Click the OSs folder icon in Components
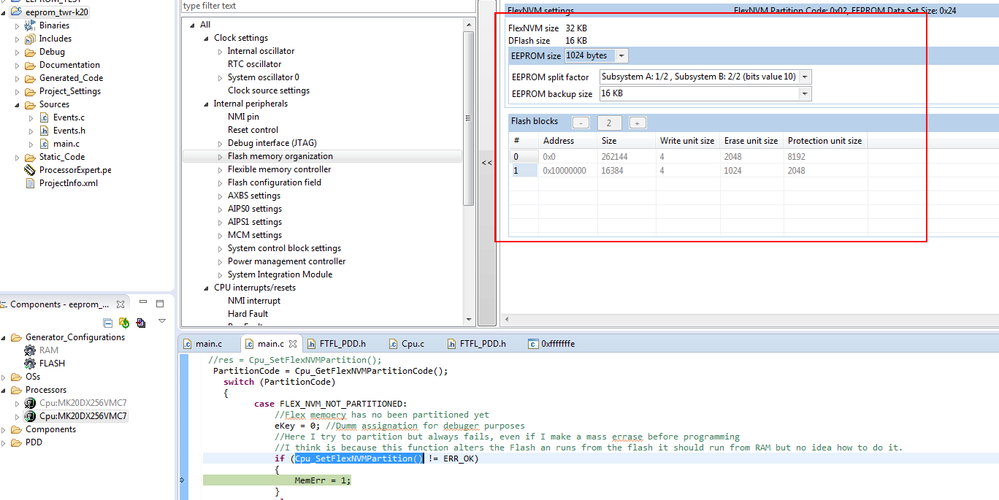This screenshot has height=500, width=999. coord(16,376)
